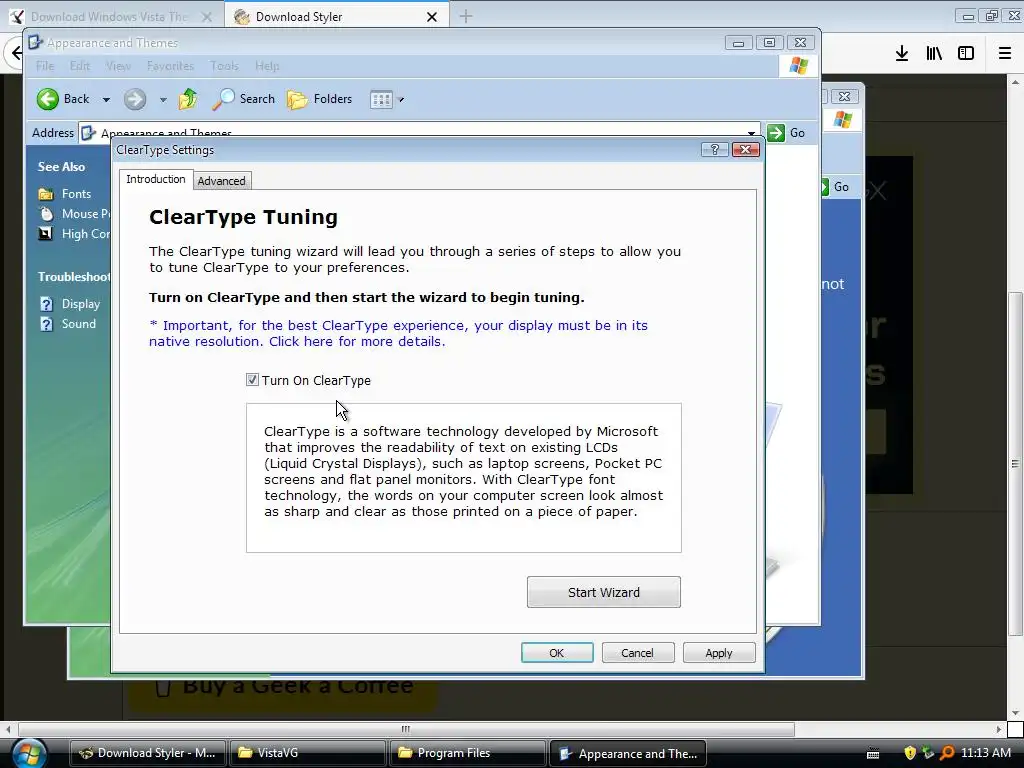This screenshot has width=1024, height=768.
Task: Click the Start Wizard button
Action: pyautogui.click(x=603, y=592)
